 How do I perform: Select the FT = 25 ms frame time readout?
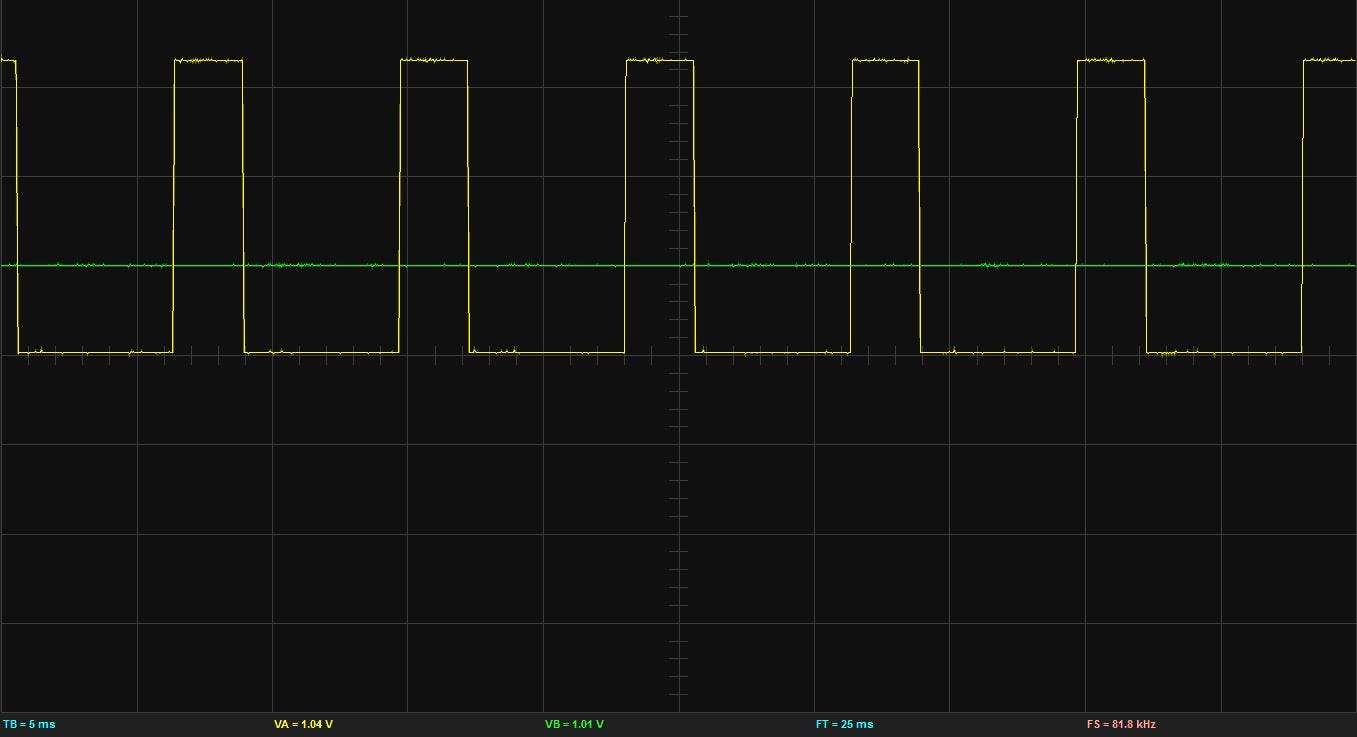[846, 723]
